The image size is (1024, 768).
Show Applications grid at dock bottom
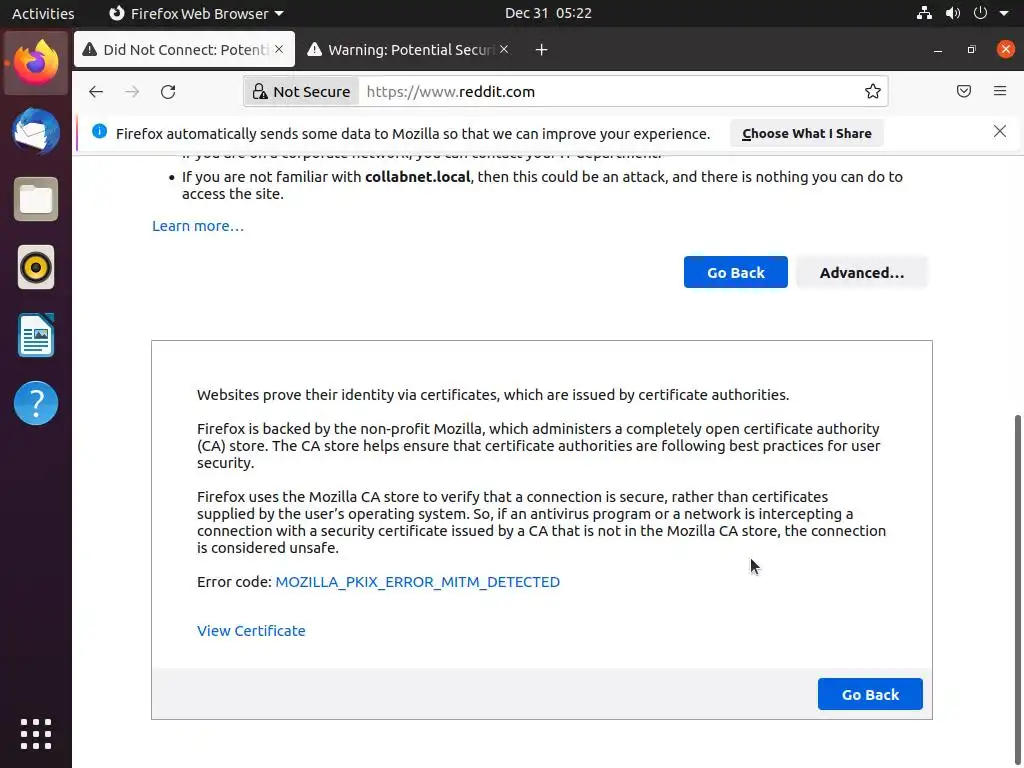(36, 734)
